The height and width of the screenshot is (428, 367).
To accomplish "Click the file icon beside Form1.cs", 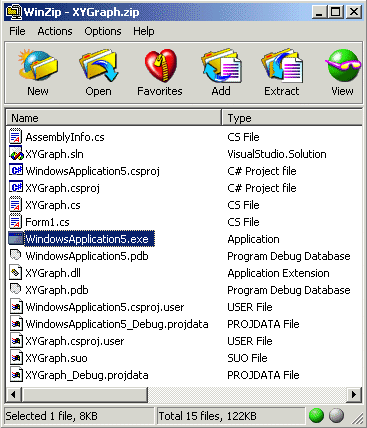I will point(16,222).
